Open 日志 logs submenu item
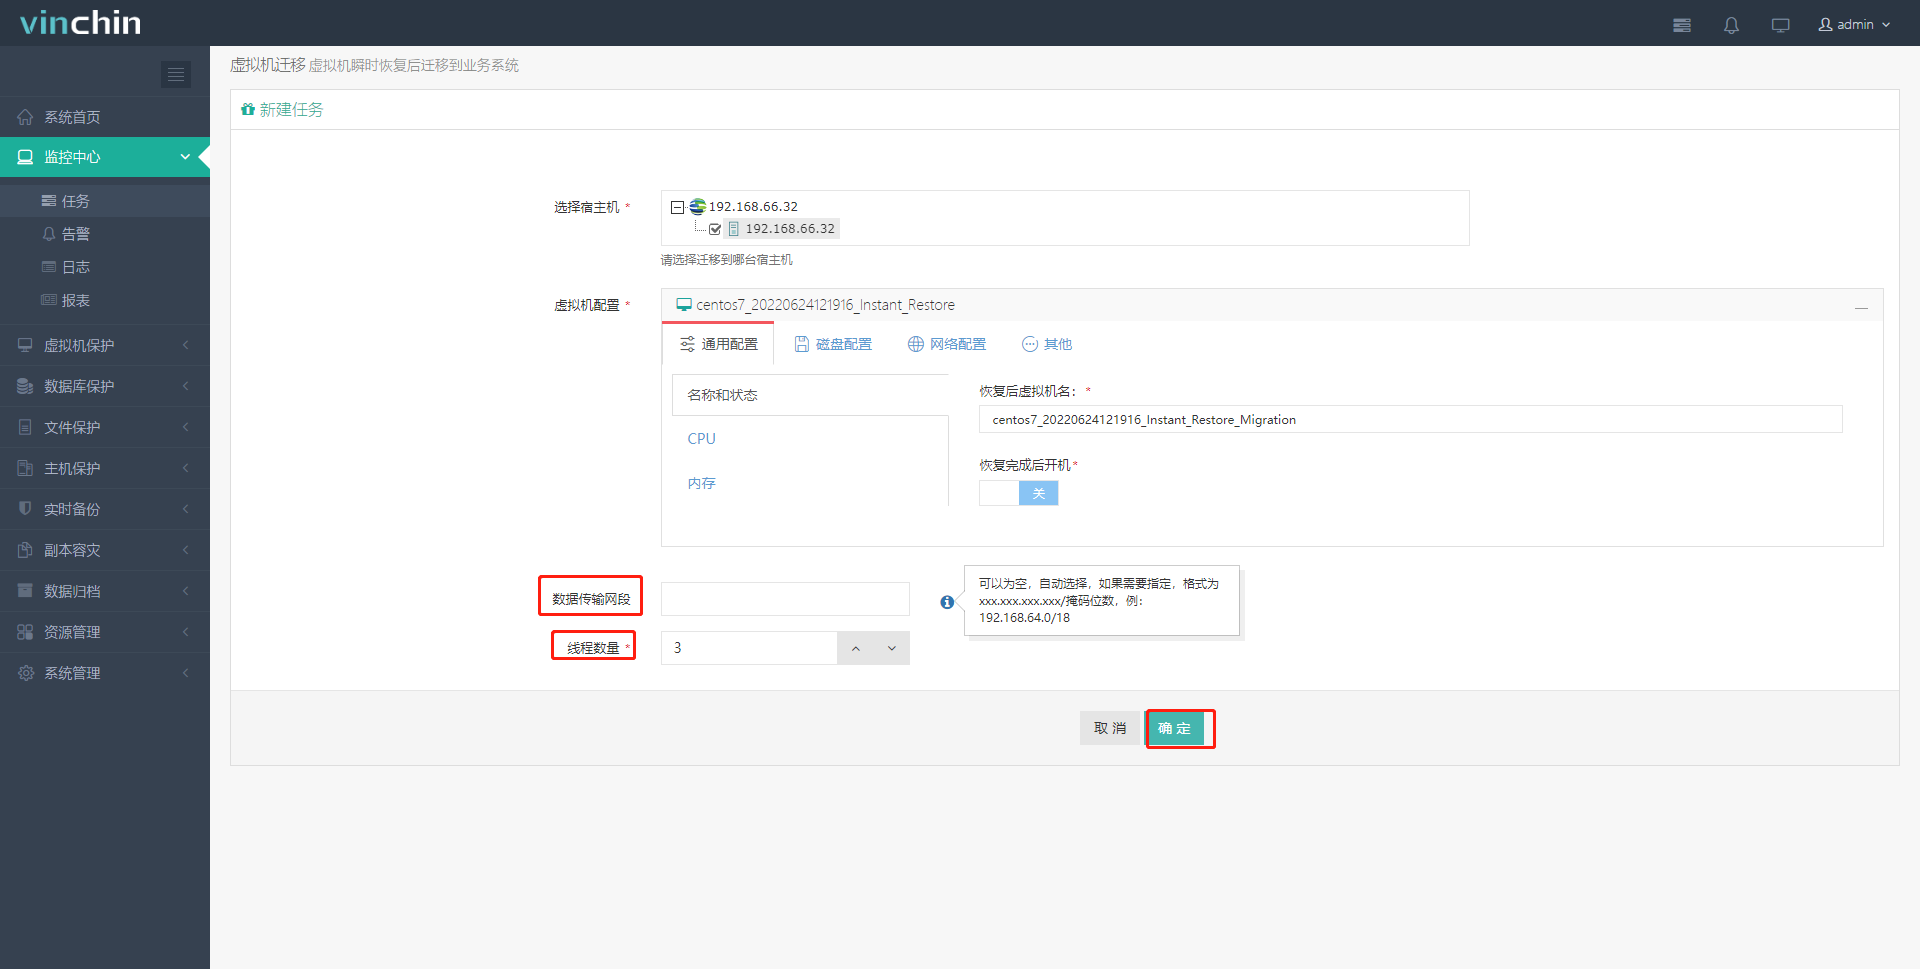 (105, 267)
